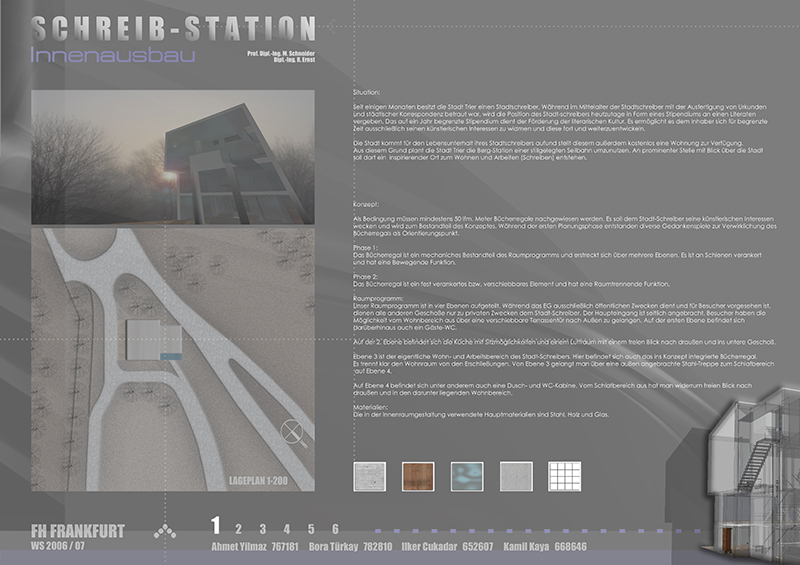Click the highlighted page number 1
The width and height of the screenshot is (800, 565).
pyautogui.click(x=214, y=526)
